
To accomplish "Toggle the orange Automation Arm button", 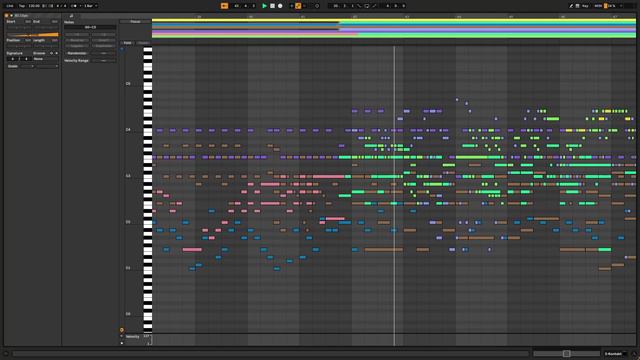I will (x=298, y=6).
